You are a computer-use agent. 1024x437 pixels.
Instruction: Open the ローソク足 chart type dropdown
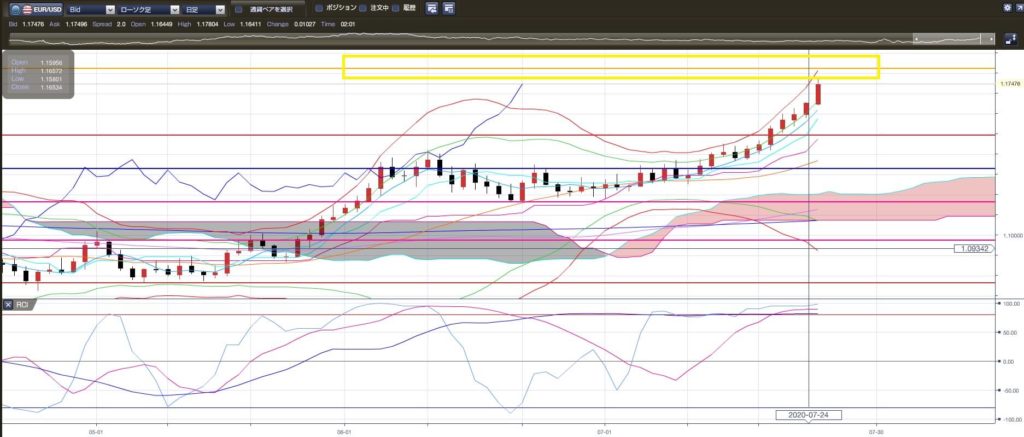150,10
